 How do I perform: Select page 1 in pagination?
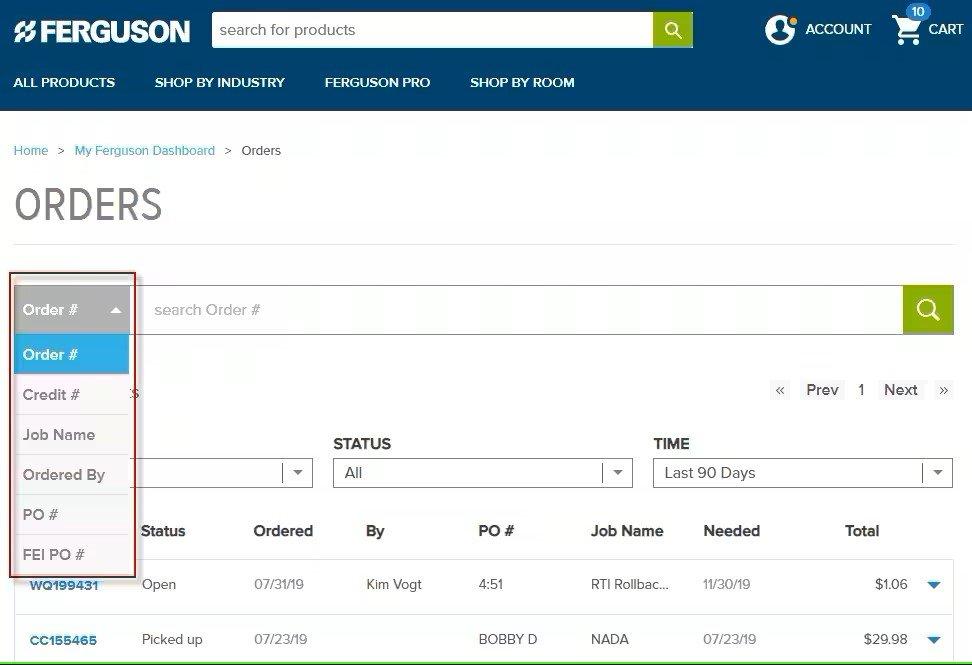pyautogui.click(x=861, y=390)
